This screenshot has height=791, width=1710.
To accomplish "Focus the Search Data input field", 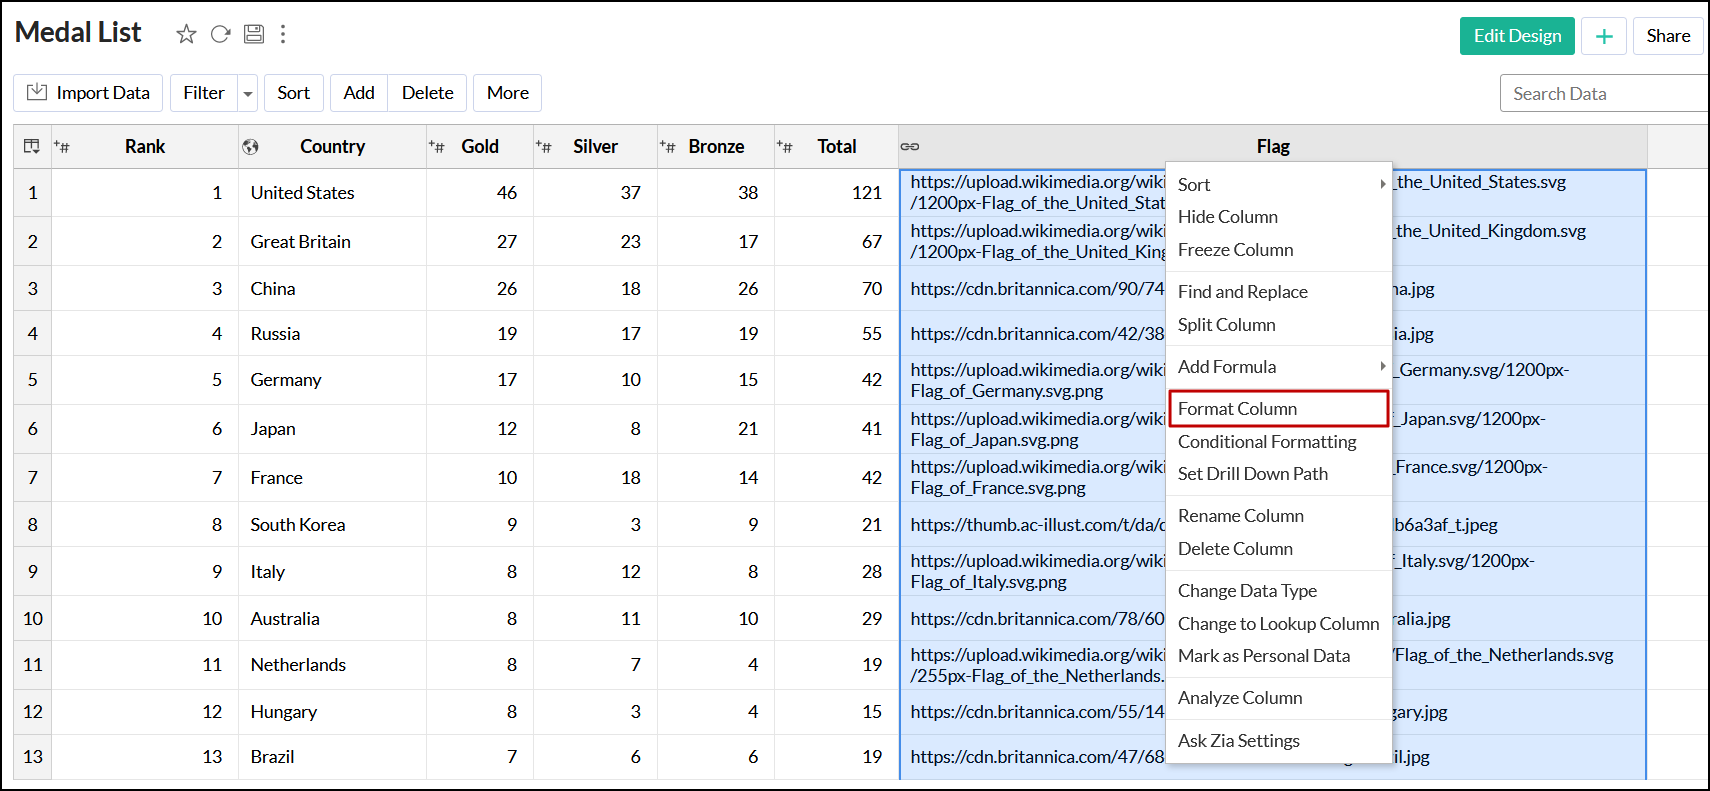I will [x=1603, y=93].
